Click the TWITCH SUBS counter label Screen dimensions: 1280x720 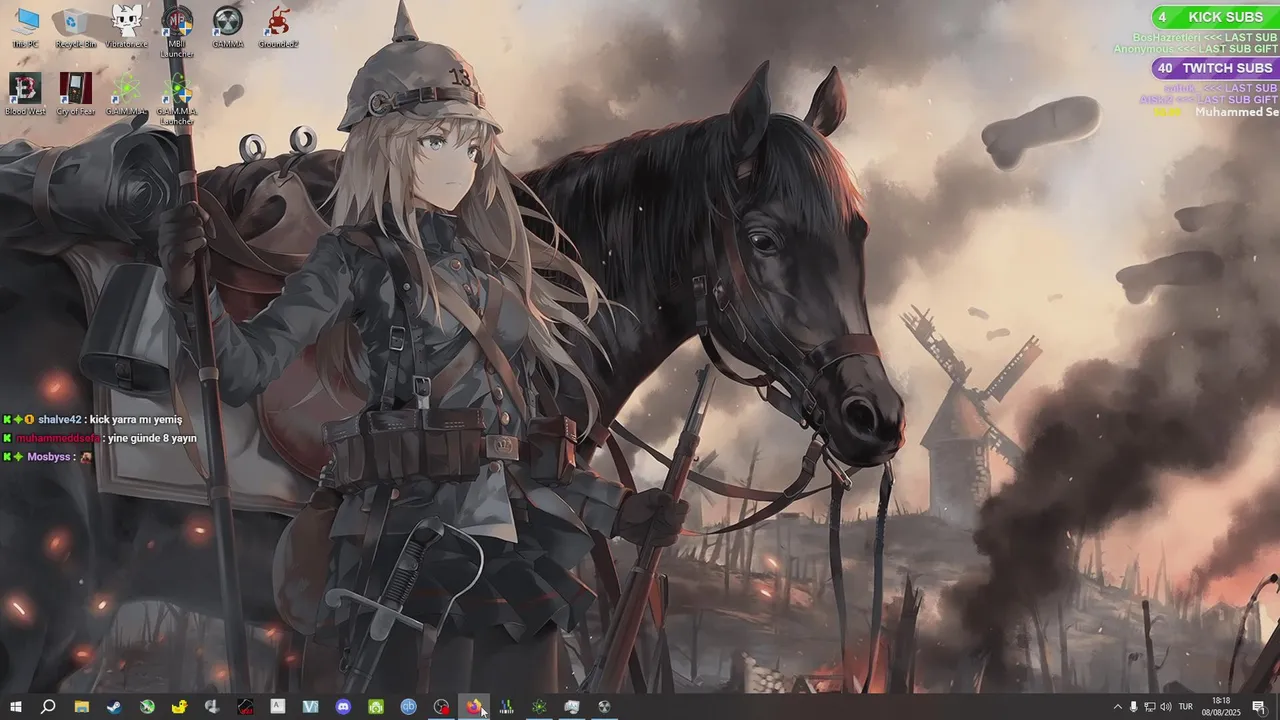(x=1227, y=68)
